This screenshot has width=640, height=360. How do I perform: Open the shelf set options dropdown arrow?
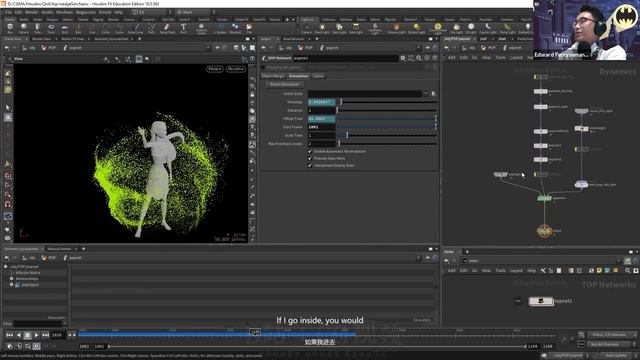click(293, 19)
